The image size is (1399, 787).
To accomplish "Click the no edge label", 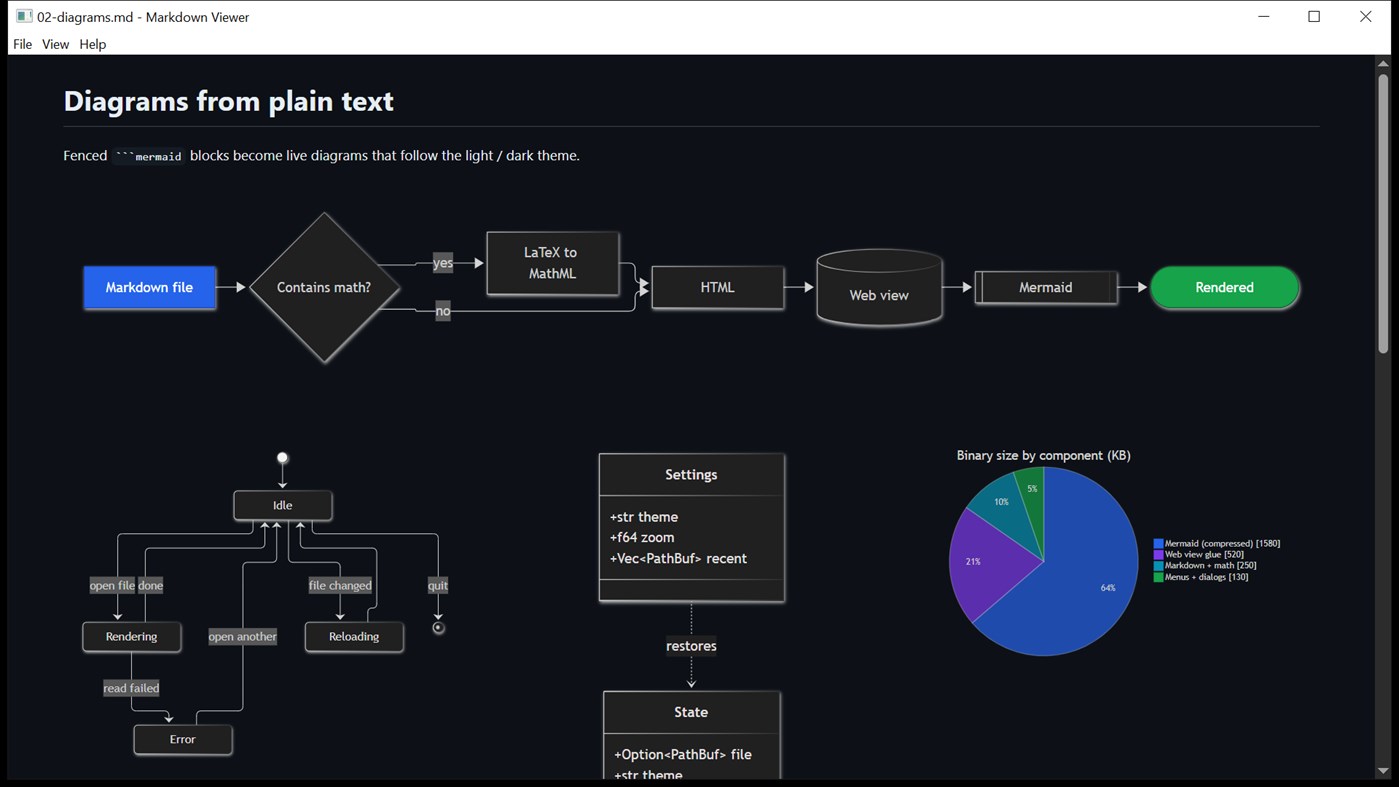I will pos(443,311).
